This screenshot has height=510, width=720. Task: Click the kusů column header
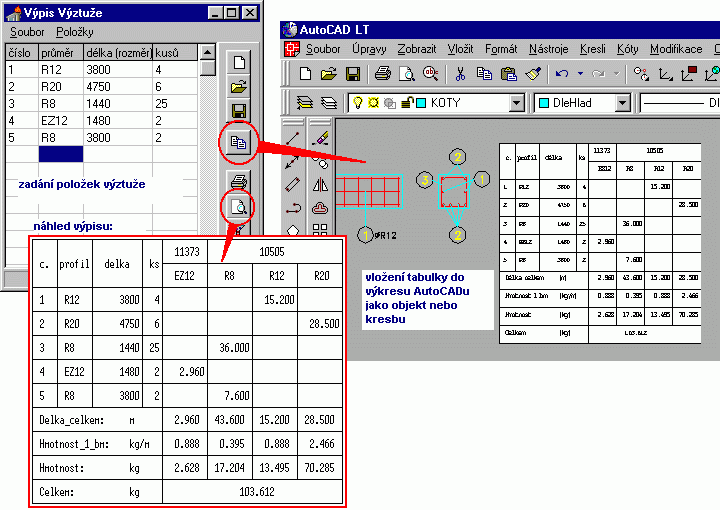point(175,53)
